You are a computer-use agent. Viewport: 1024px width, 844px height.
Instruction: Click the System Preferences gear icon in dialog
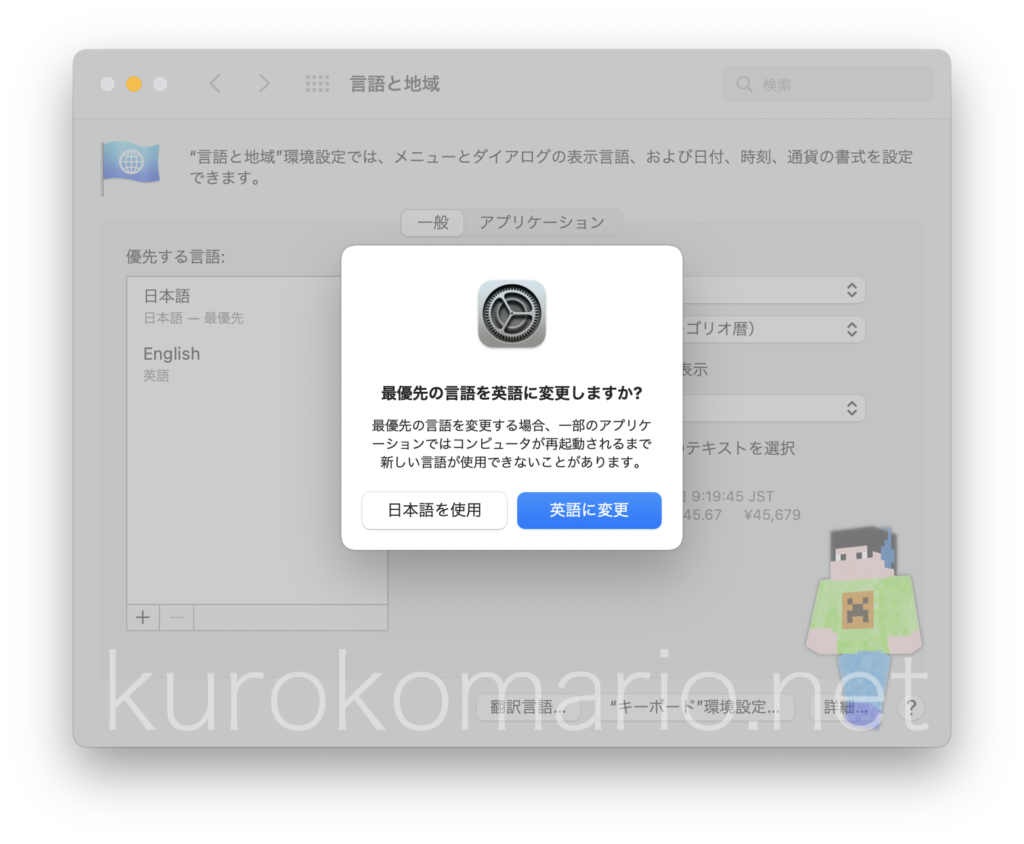coord(512,314)
